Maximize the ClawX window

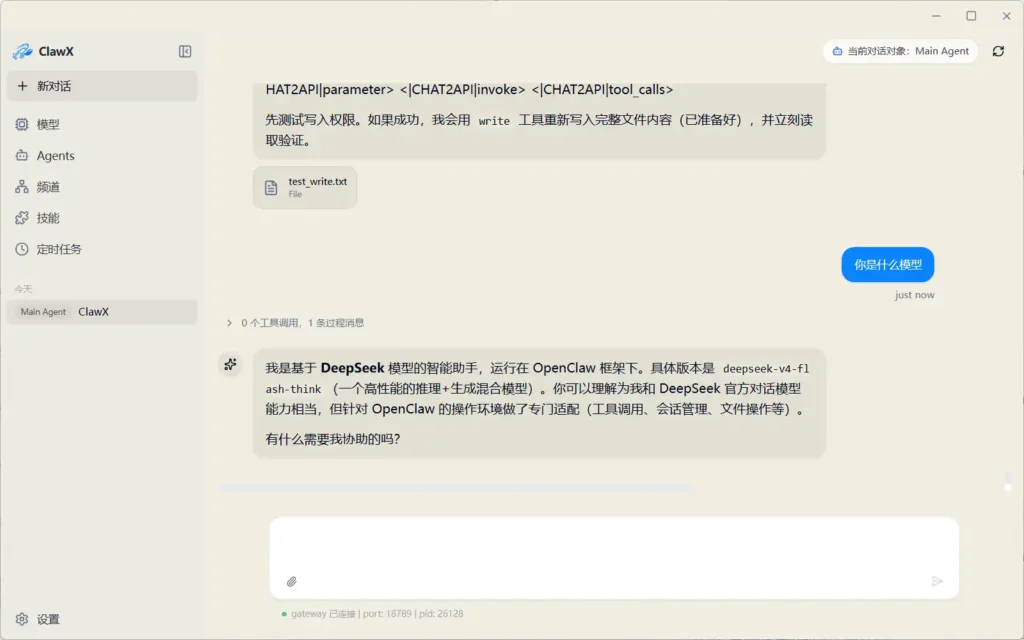pos(971,16)
